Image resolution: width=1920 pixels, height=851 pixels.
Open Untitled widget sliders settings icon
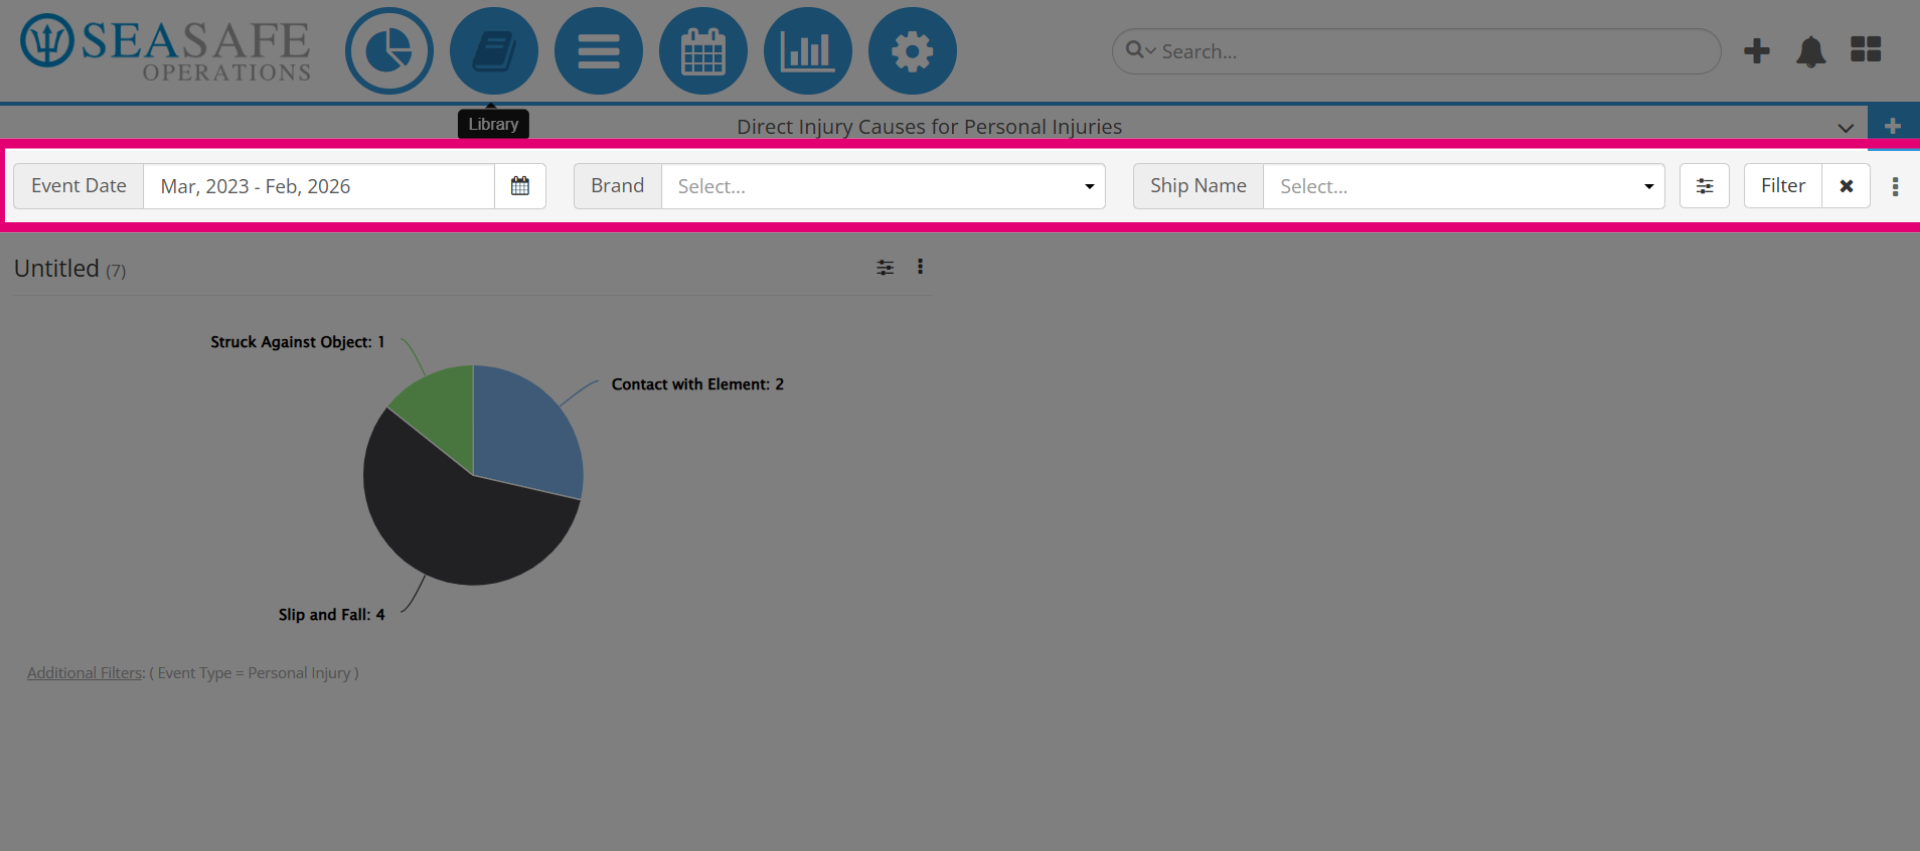(885, 267)
